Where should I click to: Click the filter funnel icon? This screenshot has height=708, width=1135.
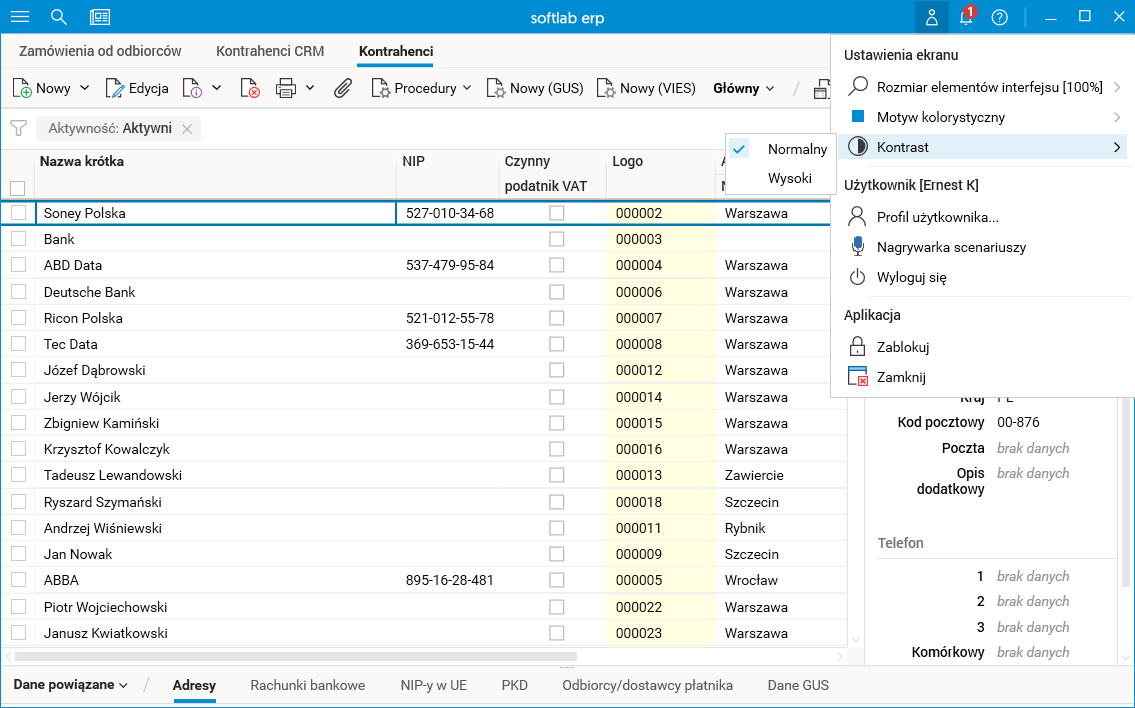[x=17, y=128]
